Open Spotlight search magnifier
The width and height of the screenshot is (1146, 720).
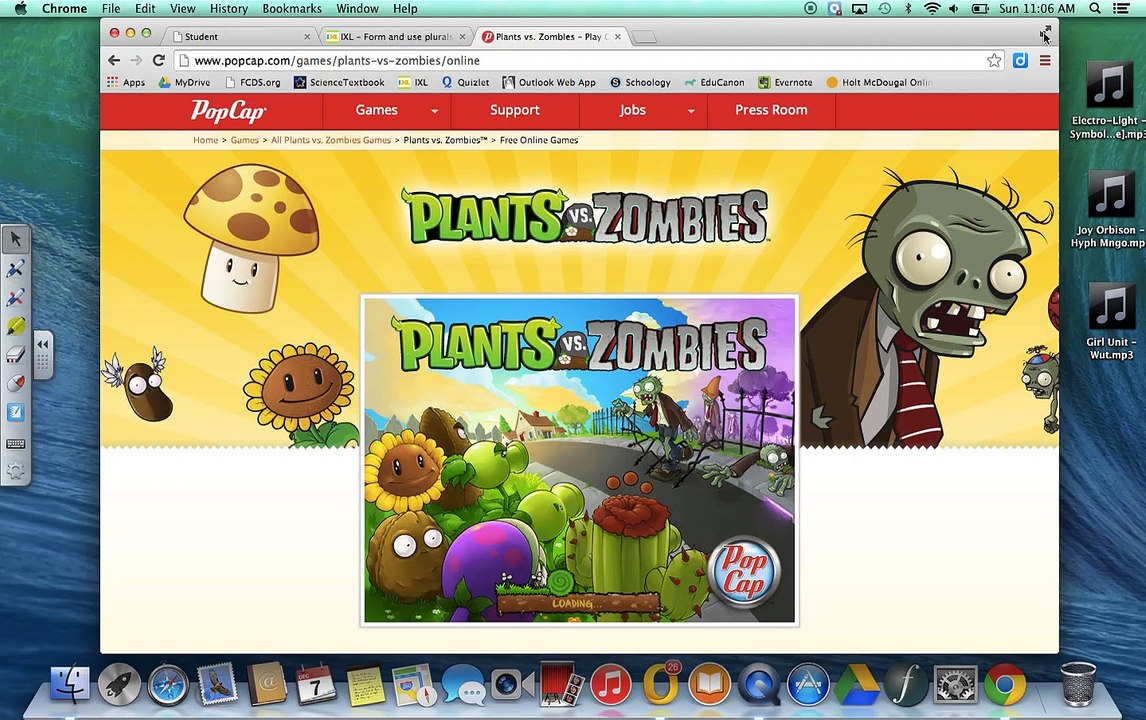click(x=1095, y=9)
